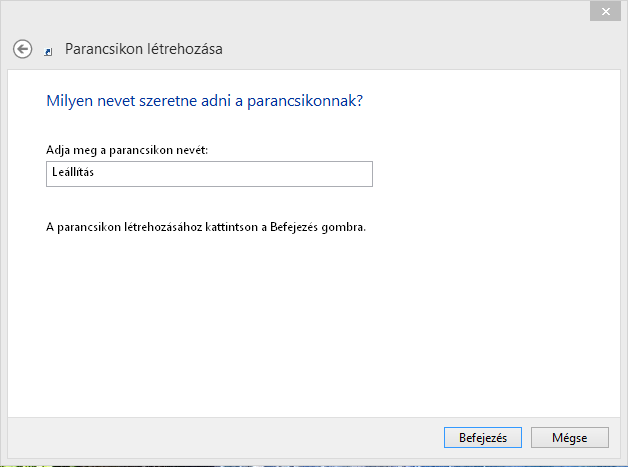Click the word létrehozása in the window title
The height and width of the screenshot is (467, 628).
(x=185, y=49)
